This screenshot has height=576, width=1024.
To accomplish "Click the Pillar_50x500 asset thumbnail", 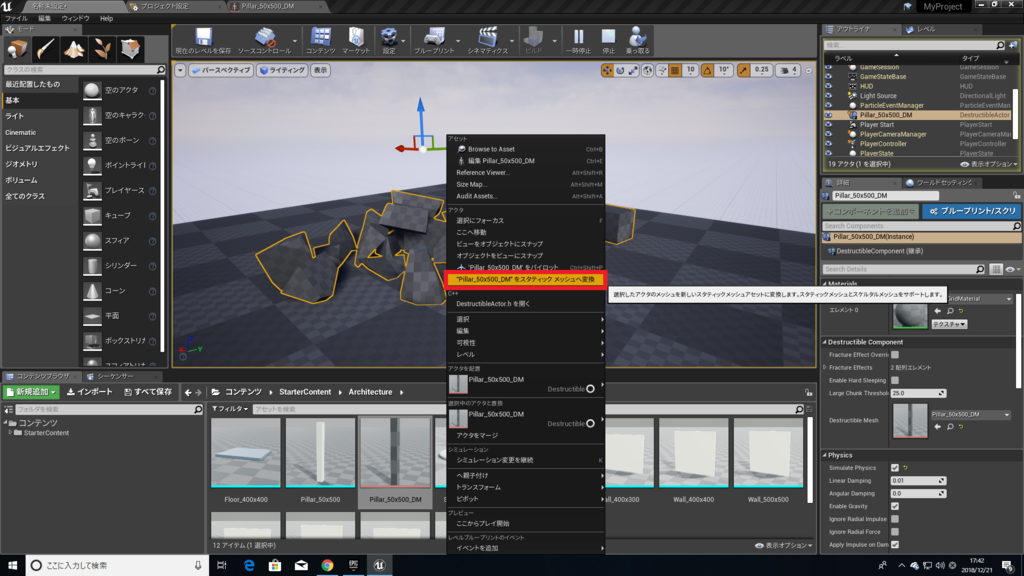I will pos(320,453).
